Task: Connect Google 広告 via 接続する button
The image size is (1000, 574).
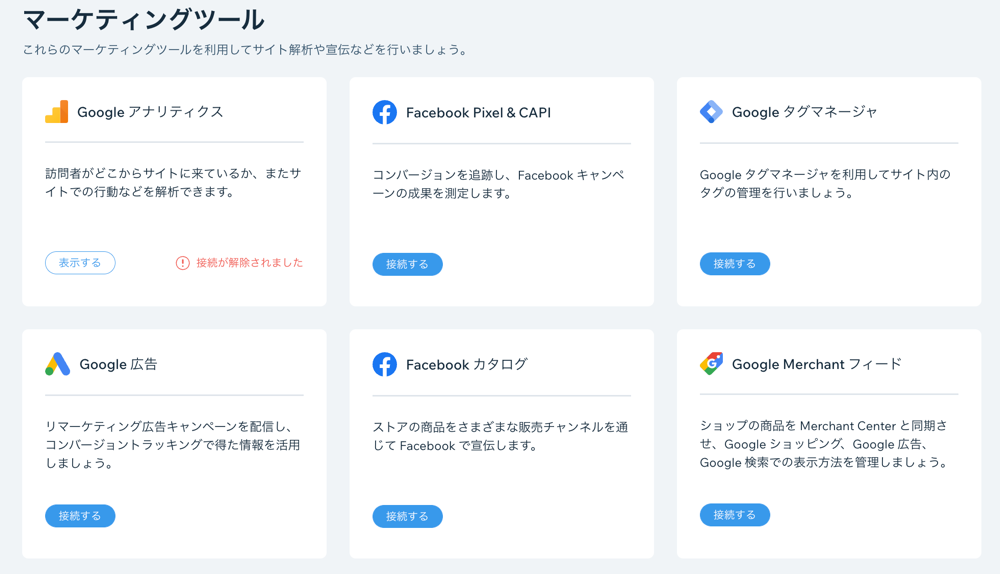Action: [x=80, y=516]
